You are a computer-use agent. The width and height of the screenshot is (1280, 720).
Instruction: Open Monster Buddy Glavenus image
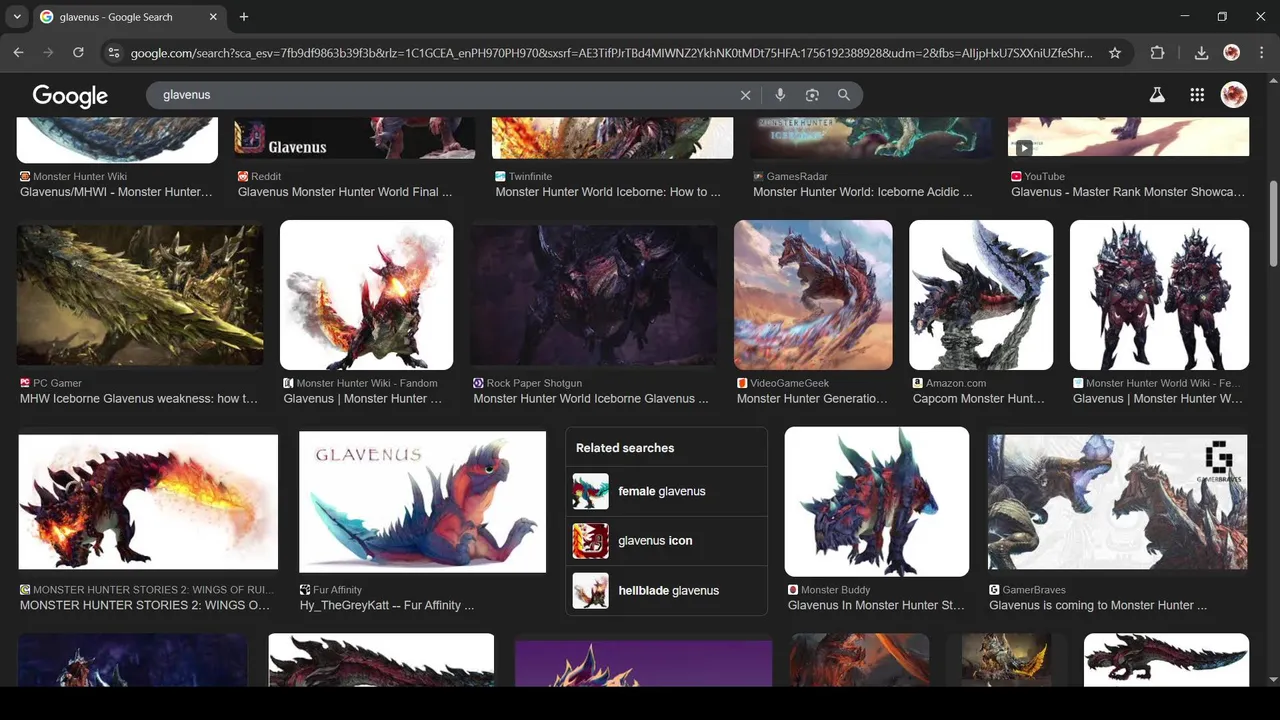pos(877,502)
